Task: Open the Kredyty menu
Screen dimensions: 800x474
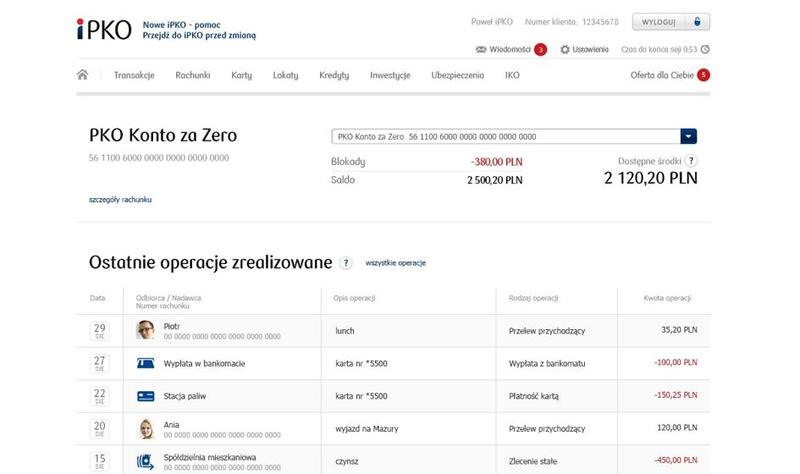Action: [x=334, y=75]
